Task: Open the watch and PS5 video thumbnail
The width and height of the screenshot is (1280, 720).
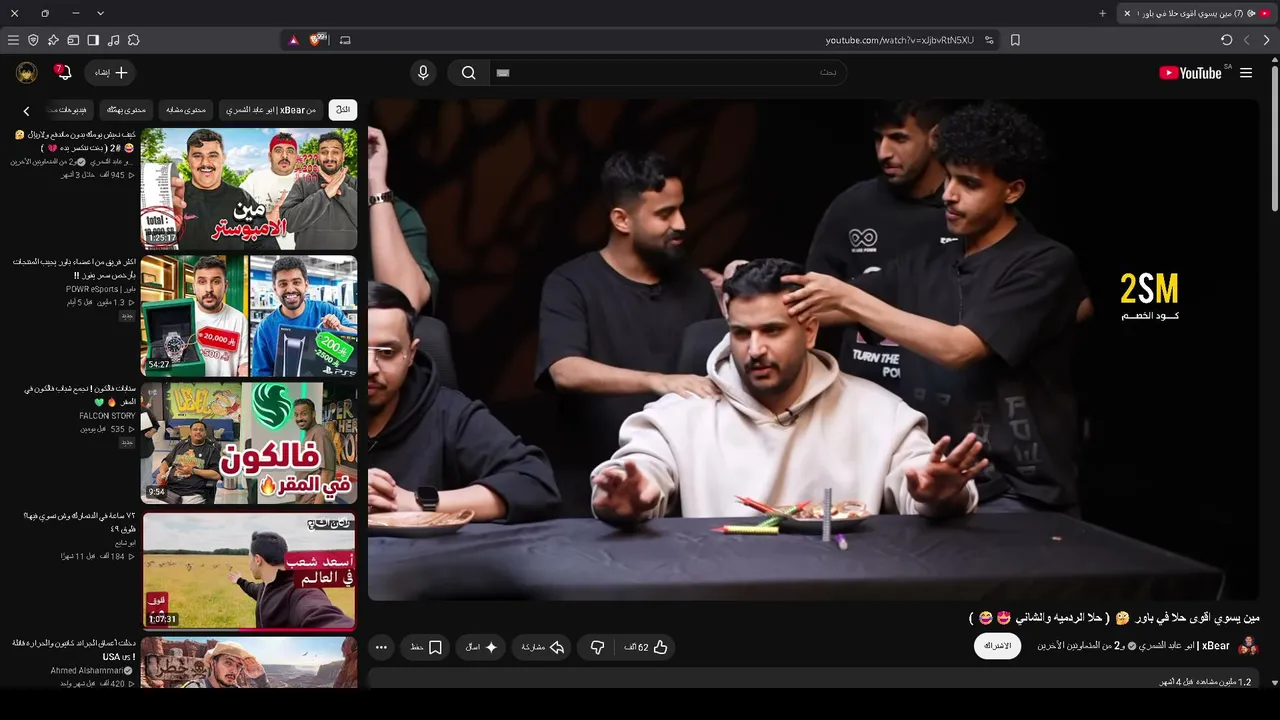Action: click(249, 316)
